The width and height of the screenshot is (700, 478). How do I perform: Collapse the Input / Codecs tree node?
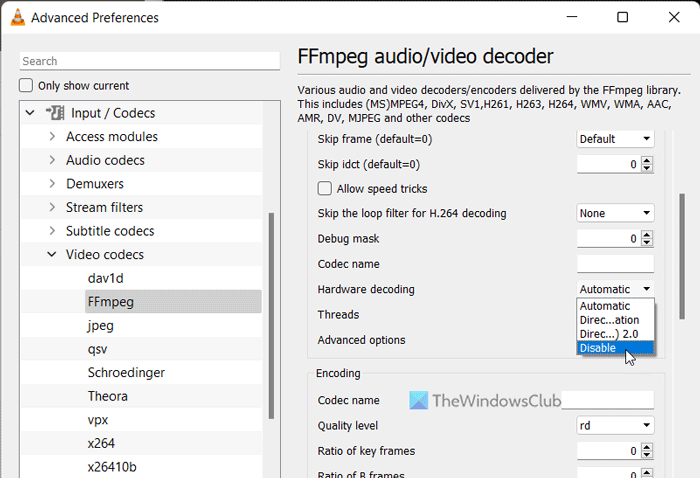click(30, 113)
